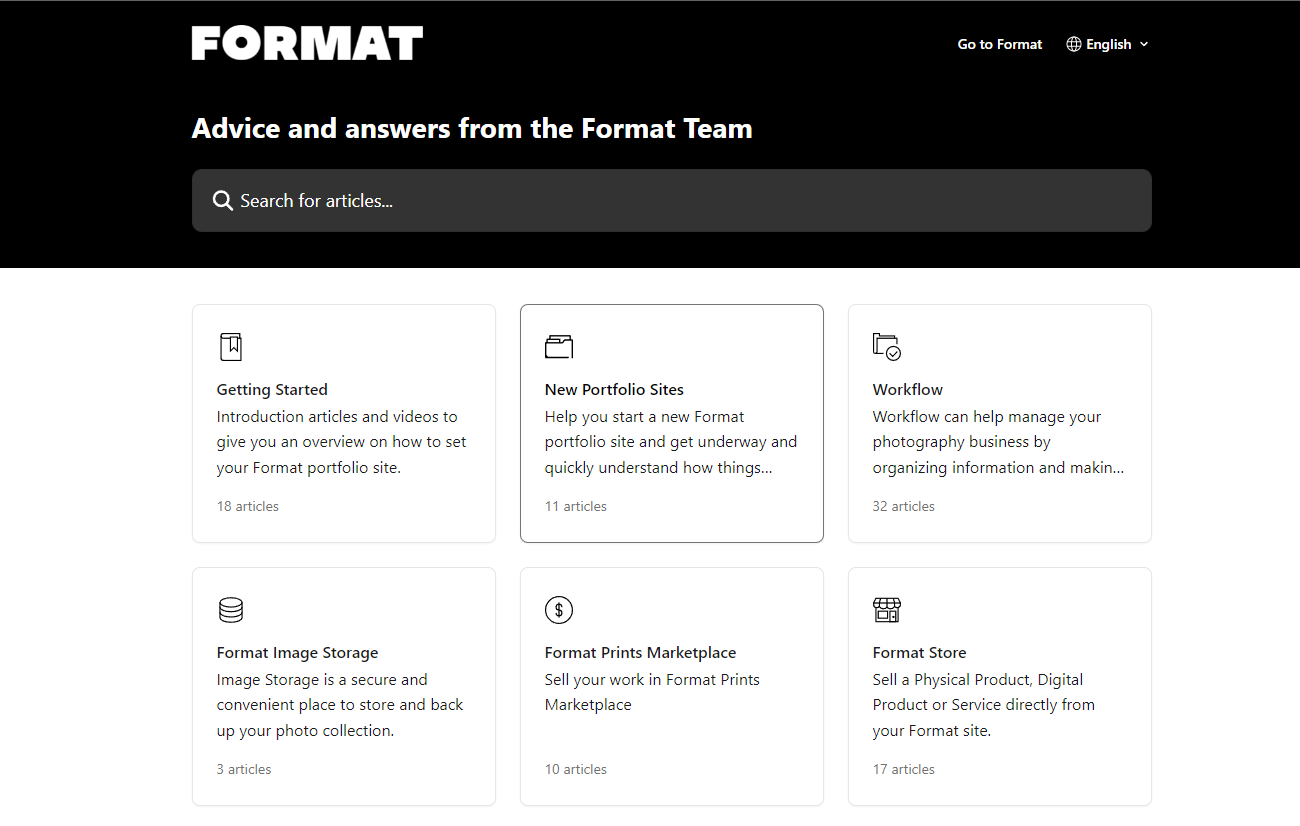
Task: Click the Format Store shop icon
Action: pyautogui.click(x=887, y=610)
